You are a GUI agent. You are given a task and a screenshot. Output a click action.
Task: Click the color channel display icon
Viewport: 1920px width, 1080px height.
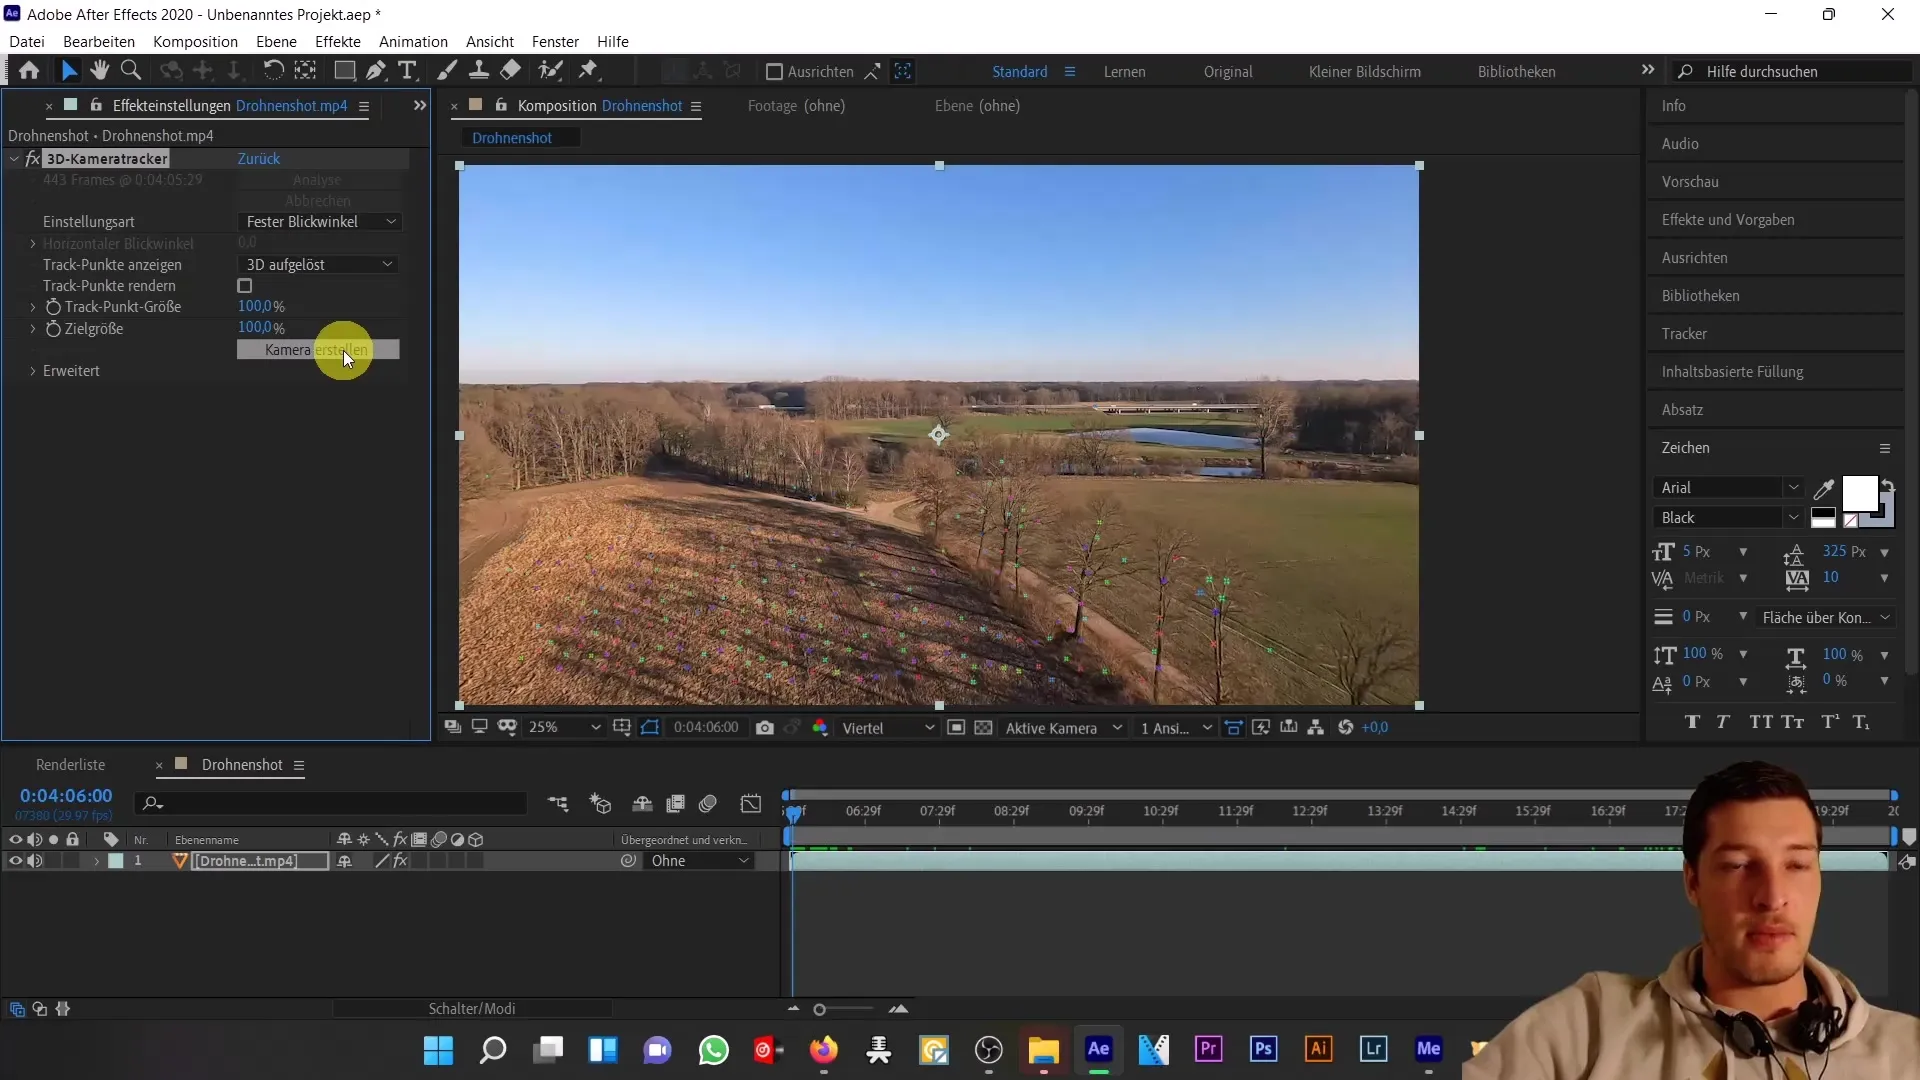(820, 728)
